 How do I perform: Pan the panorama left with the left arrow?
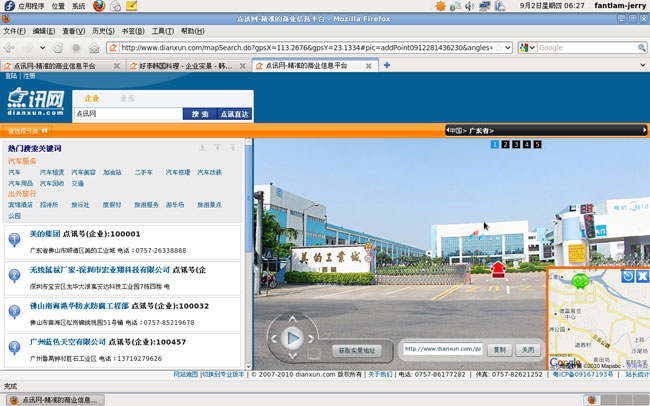(x=274, y=339)
